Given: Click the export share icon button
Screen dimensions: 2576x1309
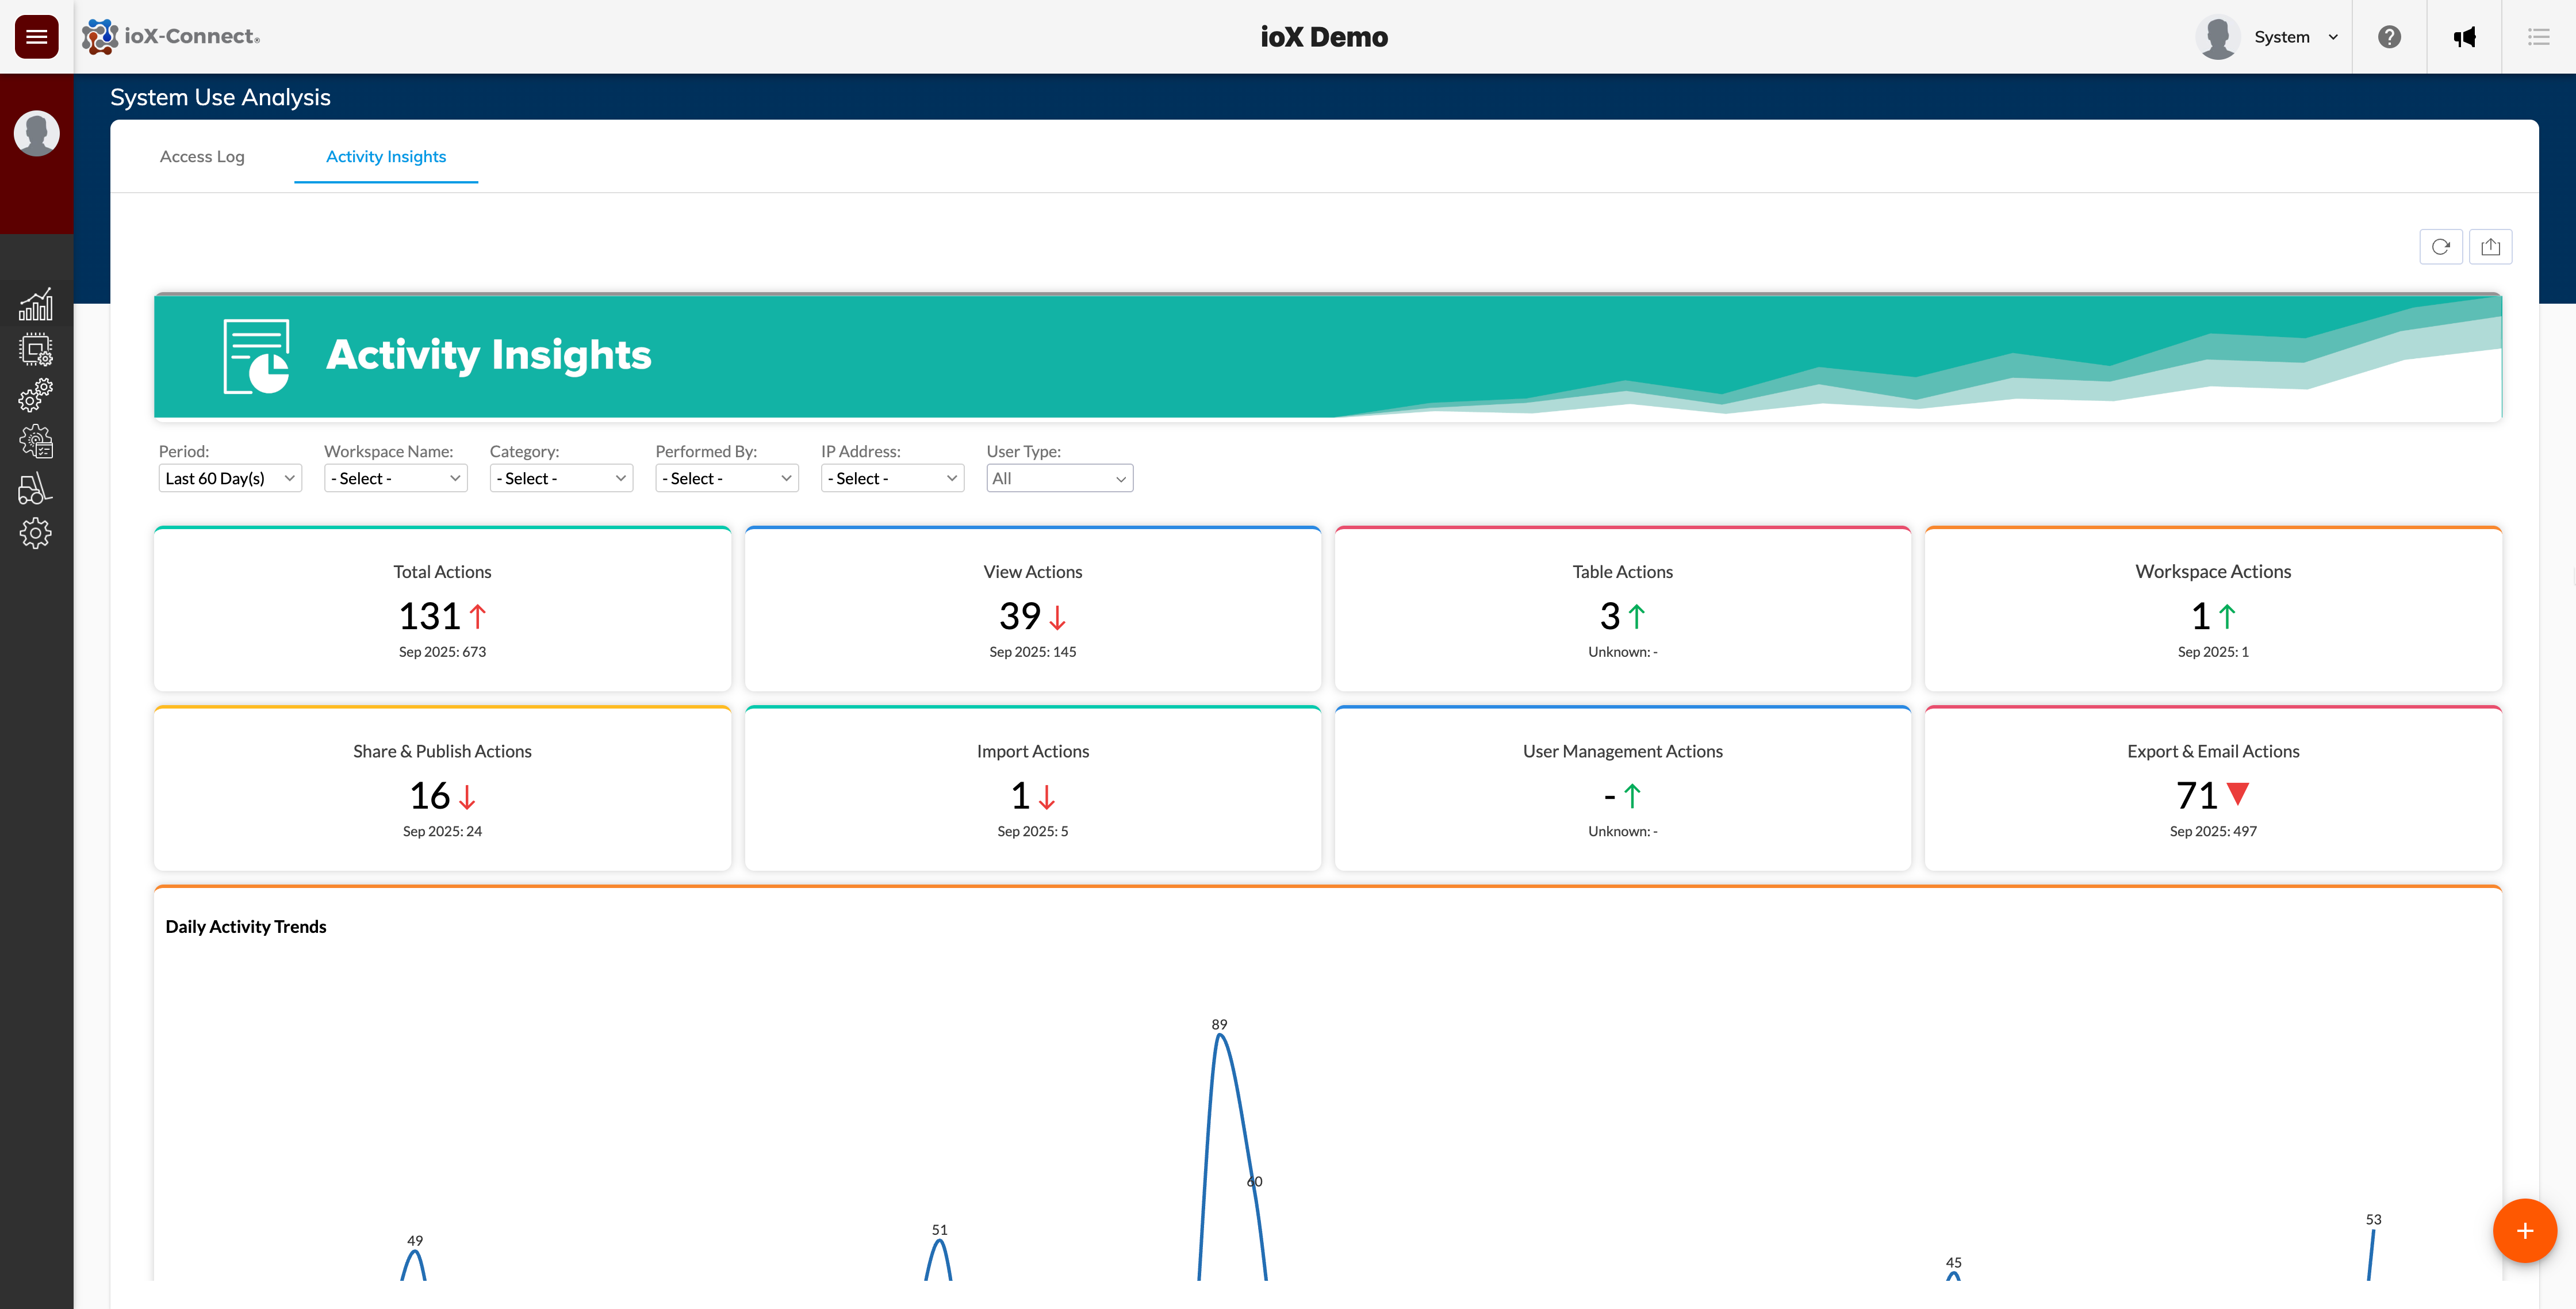Looking at the screenshot, I should (2490, 247).
